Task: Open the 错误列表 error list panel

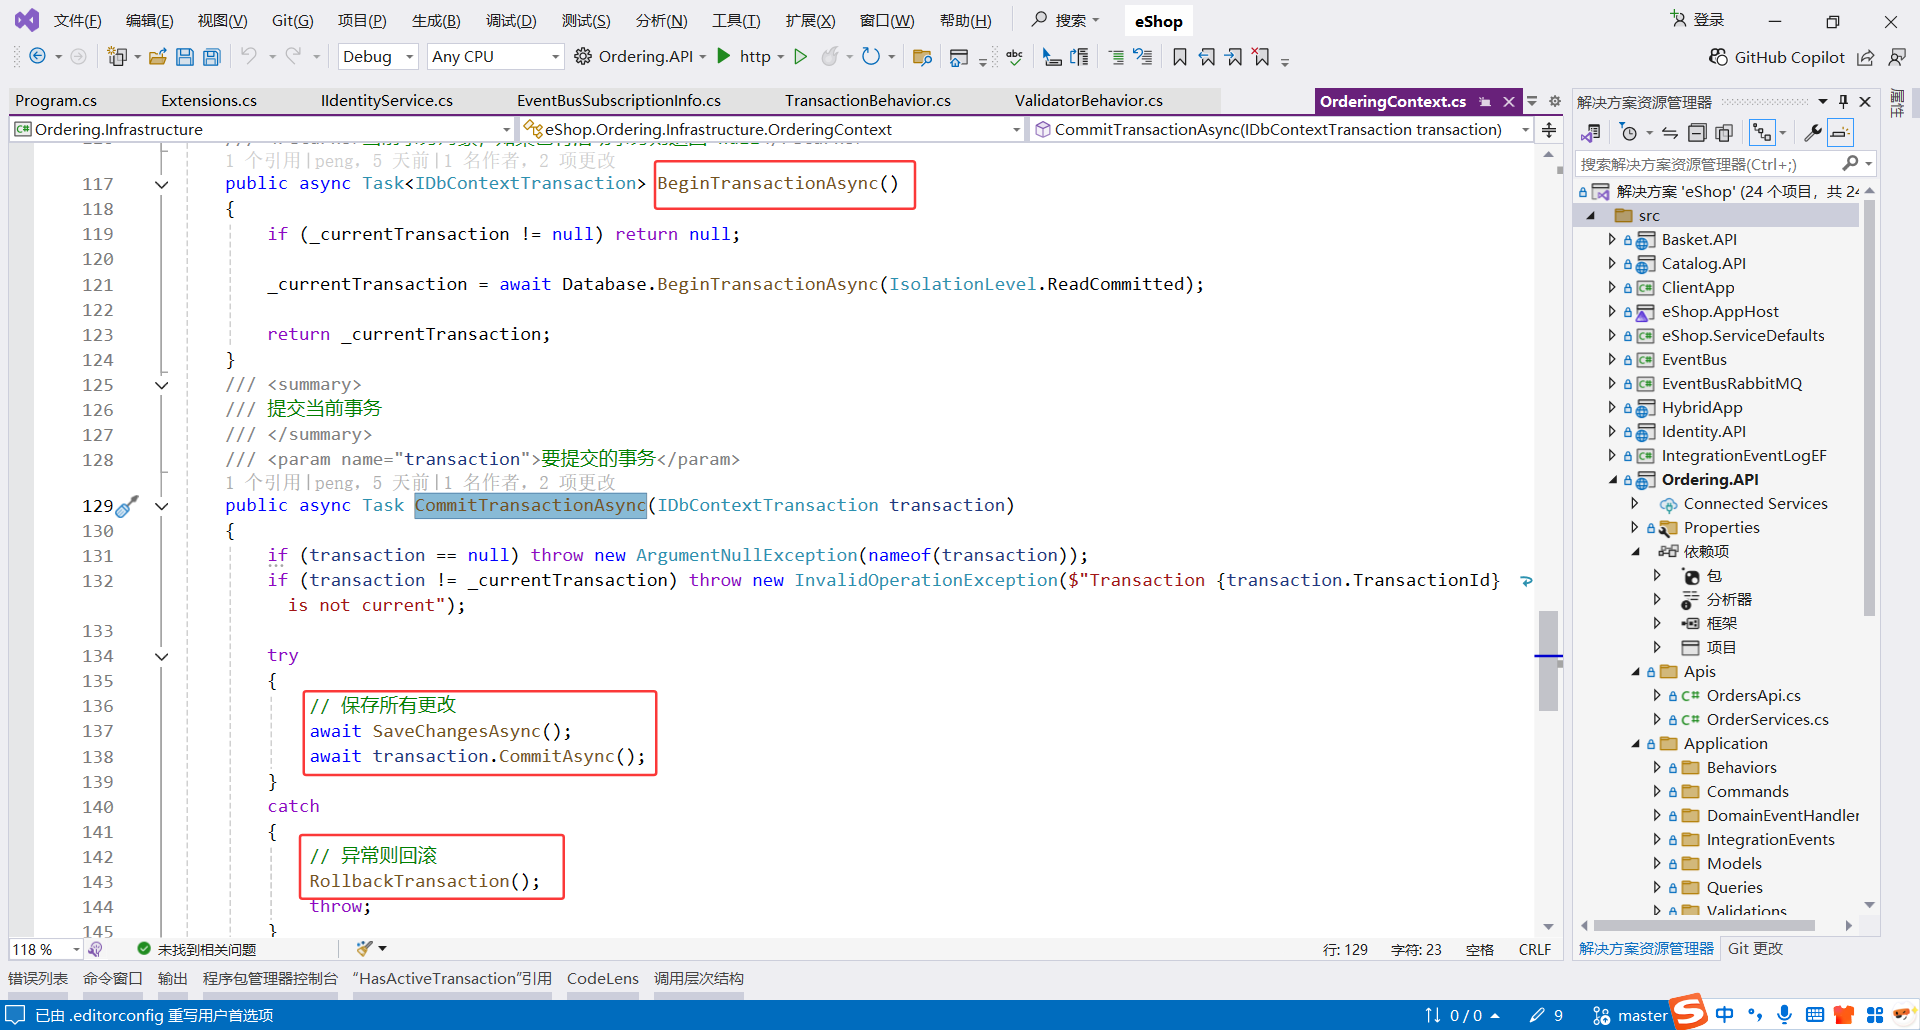Action: [38, 979]
